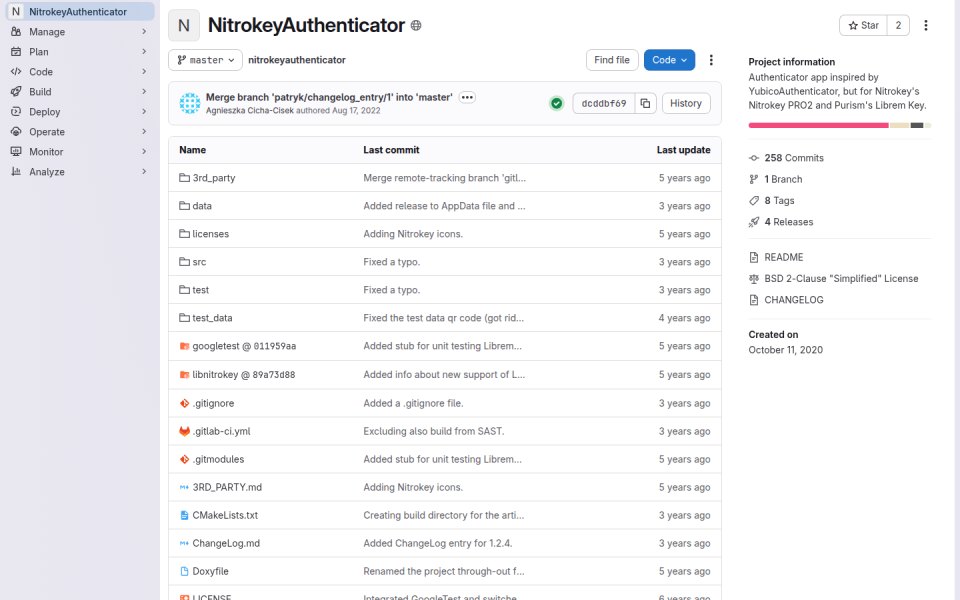Open the libnitrokey @ 89a73d88 submodule
Image resolution: width=960 pixels, height=600 pixels.
point(244,375)
